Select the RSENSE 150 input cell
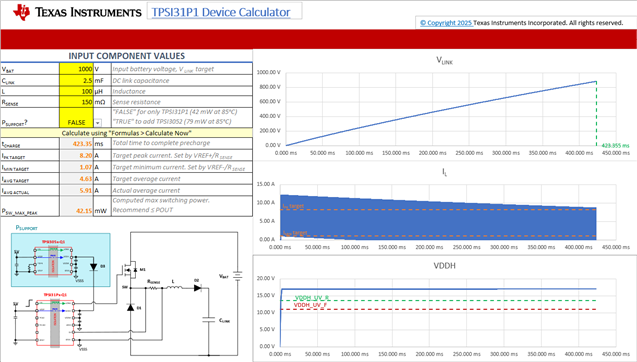Image resolution: width=637 pixels, height=362 pixels. pyautogui.click(x=76, y=102)
